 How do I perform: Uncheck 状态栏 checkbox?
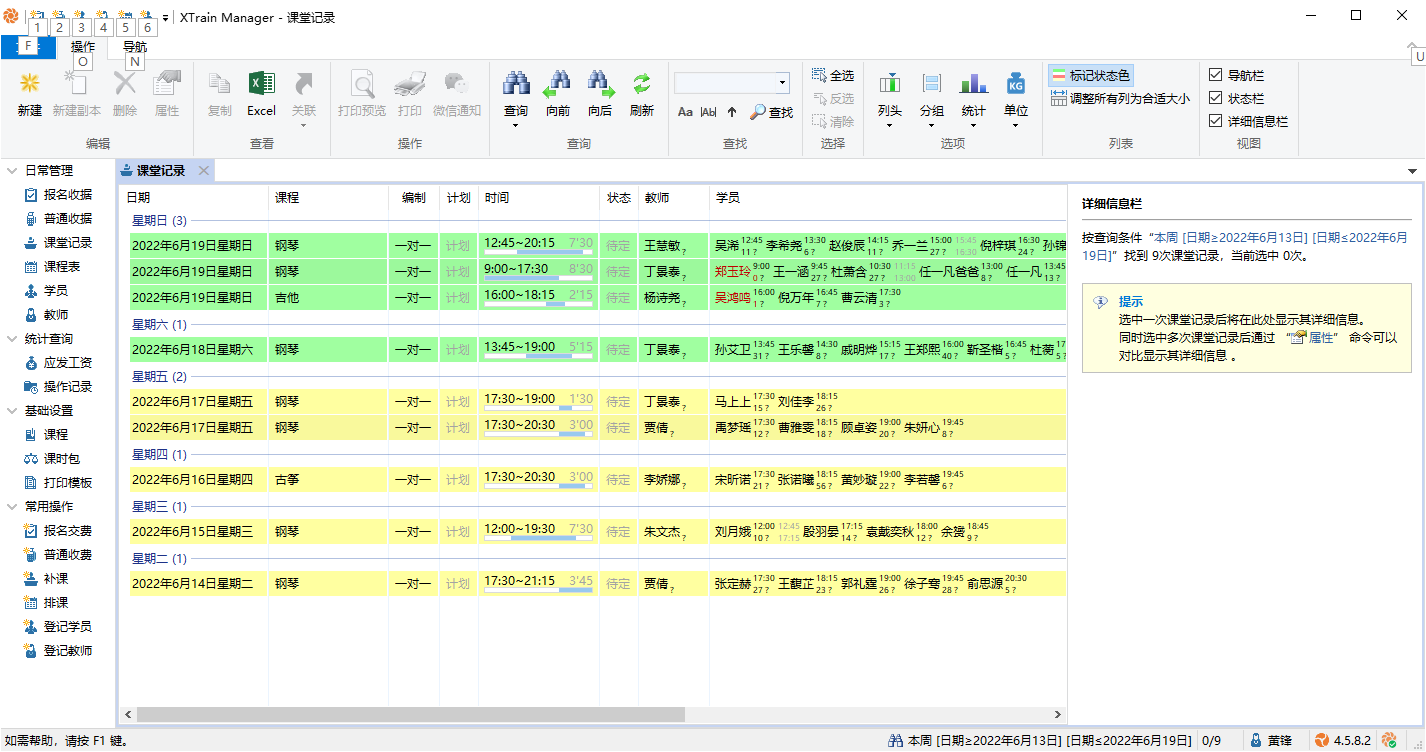pos(1215,98)
